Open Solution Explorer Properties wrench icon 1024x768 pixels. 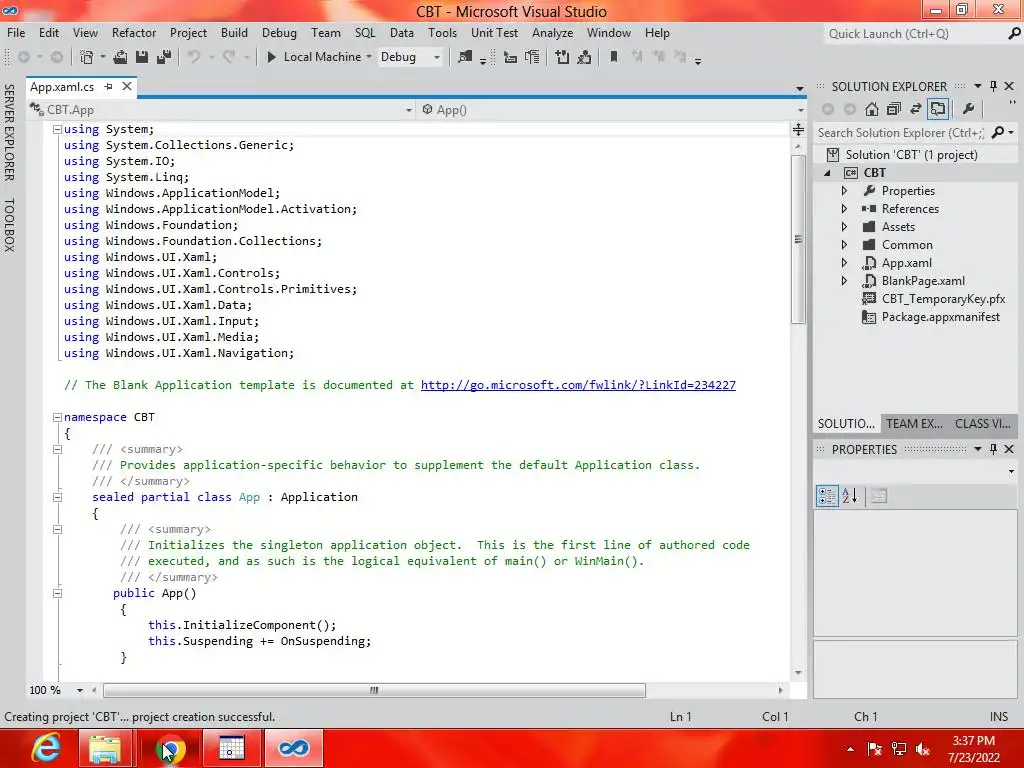968,109
